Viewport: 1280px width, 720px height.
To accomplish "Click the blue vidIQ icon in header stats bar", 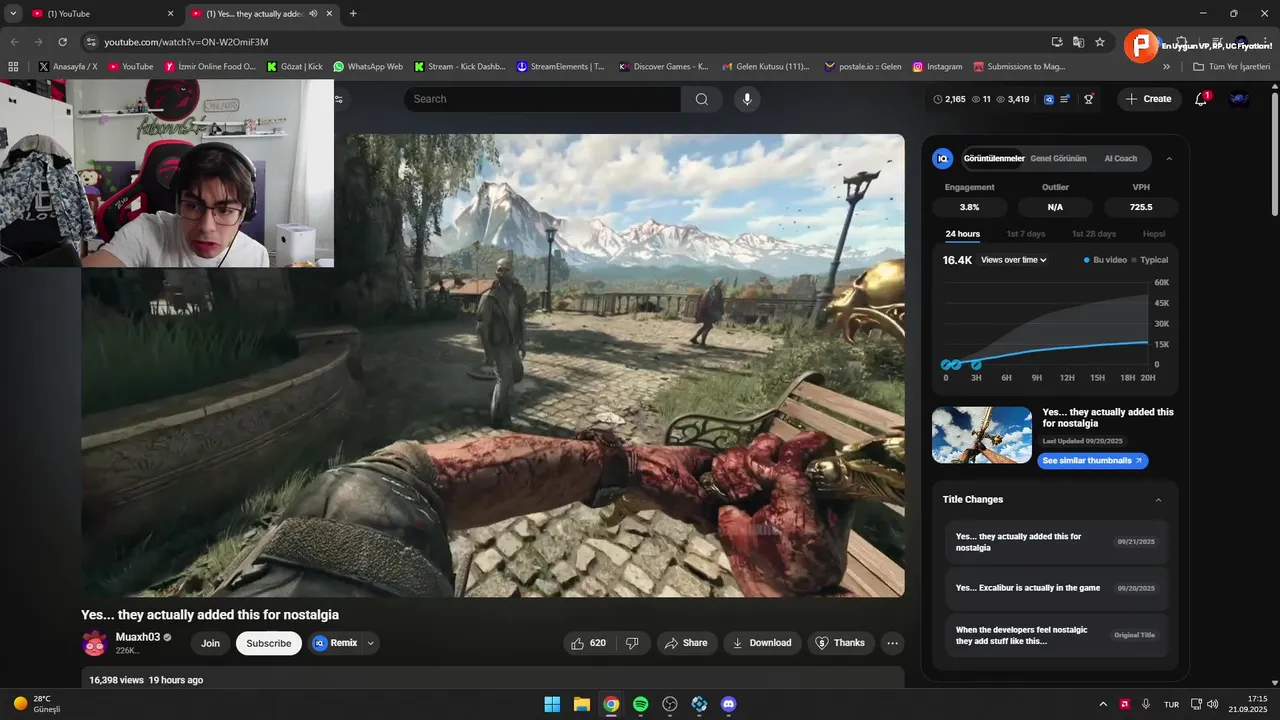I will [x=1049, y=99].
